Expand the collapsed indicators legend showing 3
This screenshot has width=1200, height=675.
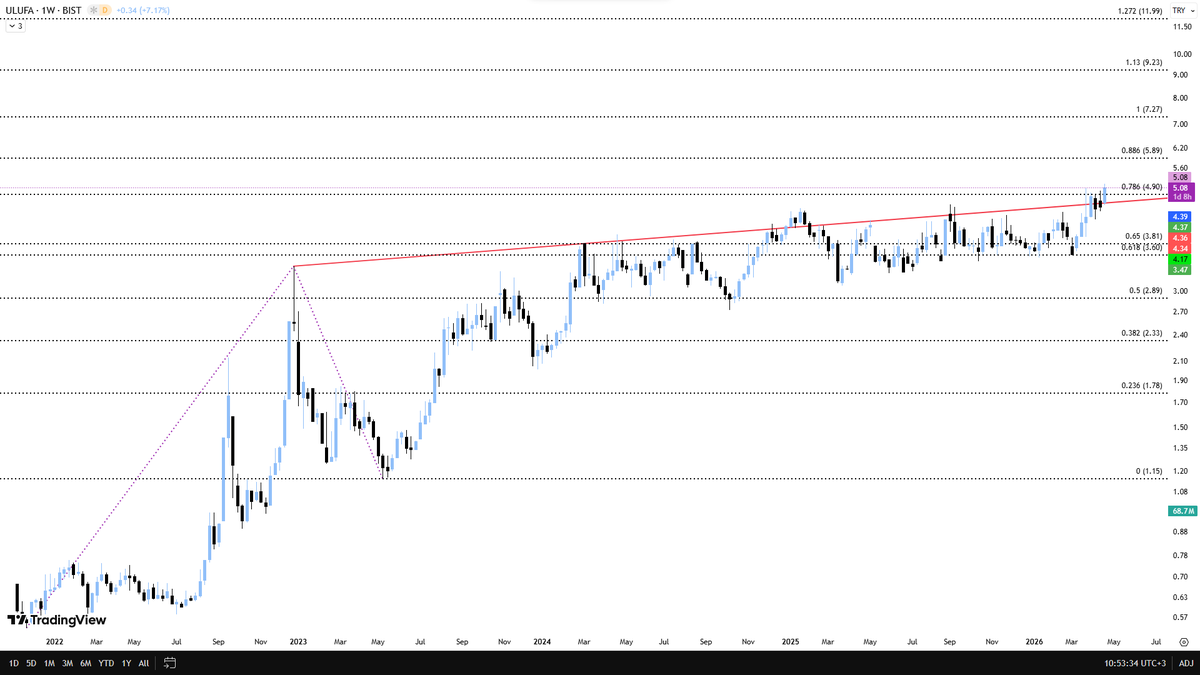[17, 26]
